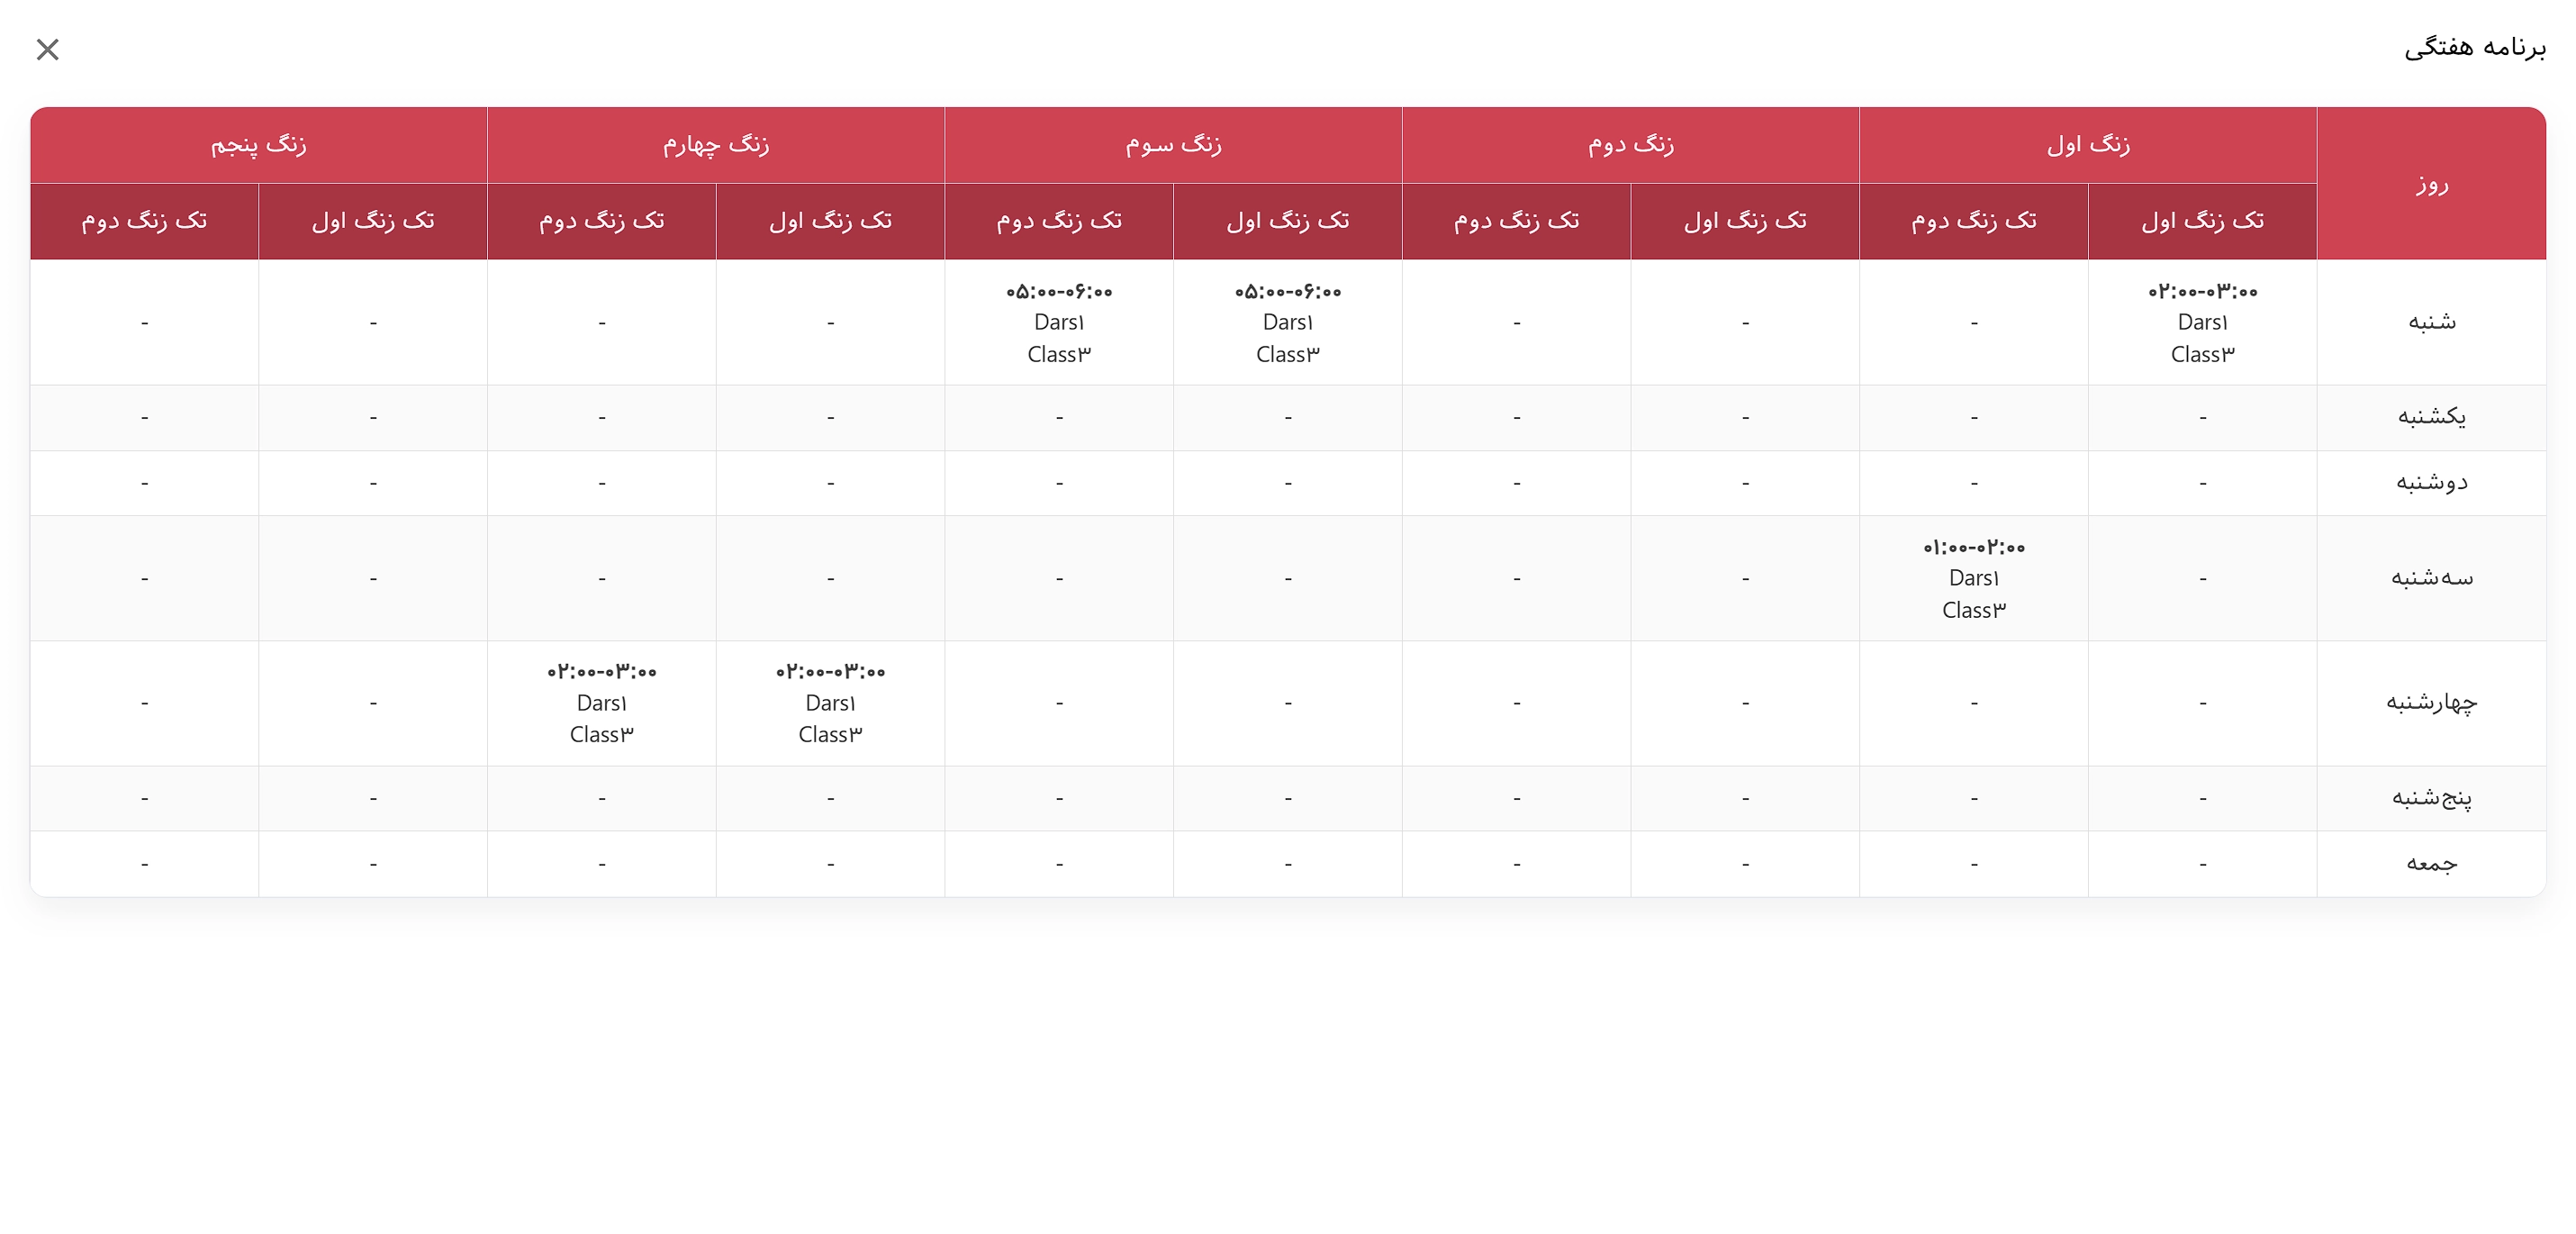2576x1234 pixels.
Task: Click the 'سه‌شنبه' row label
Action: tap(2431, 578)
